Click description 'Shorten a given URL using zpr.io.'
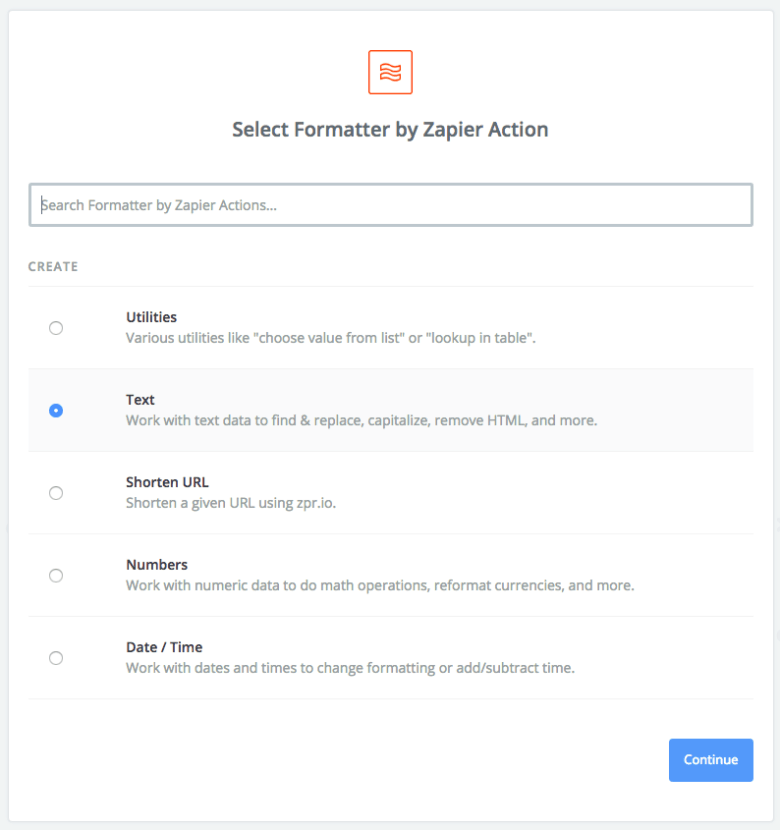 231,503
